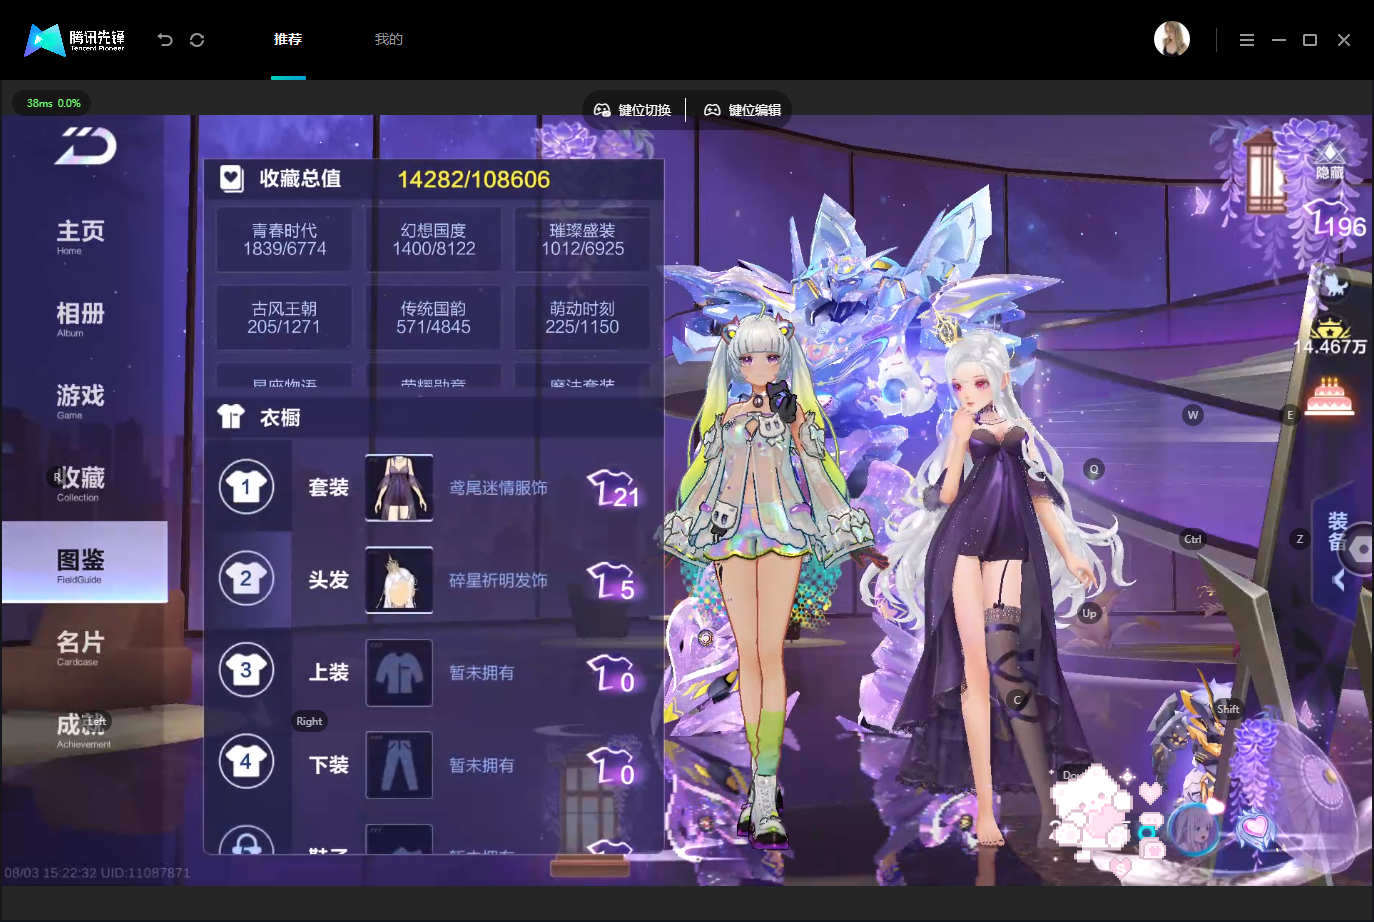Click the 38ms network status badge
This screenshot has width=1374, height=922.
coord(53,103)
